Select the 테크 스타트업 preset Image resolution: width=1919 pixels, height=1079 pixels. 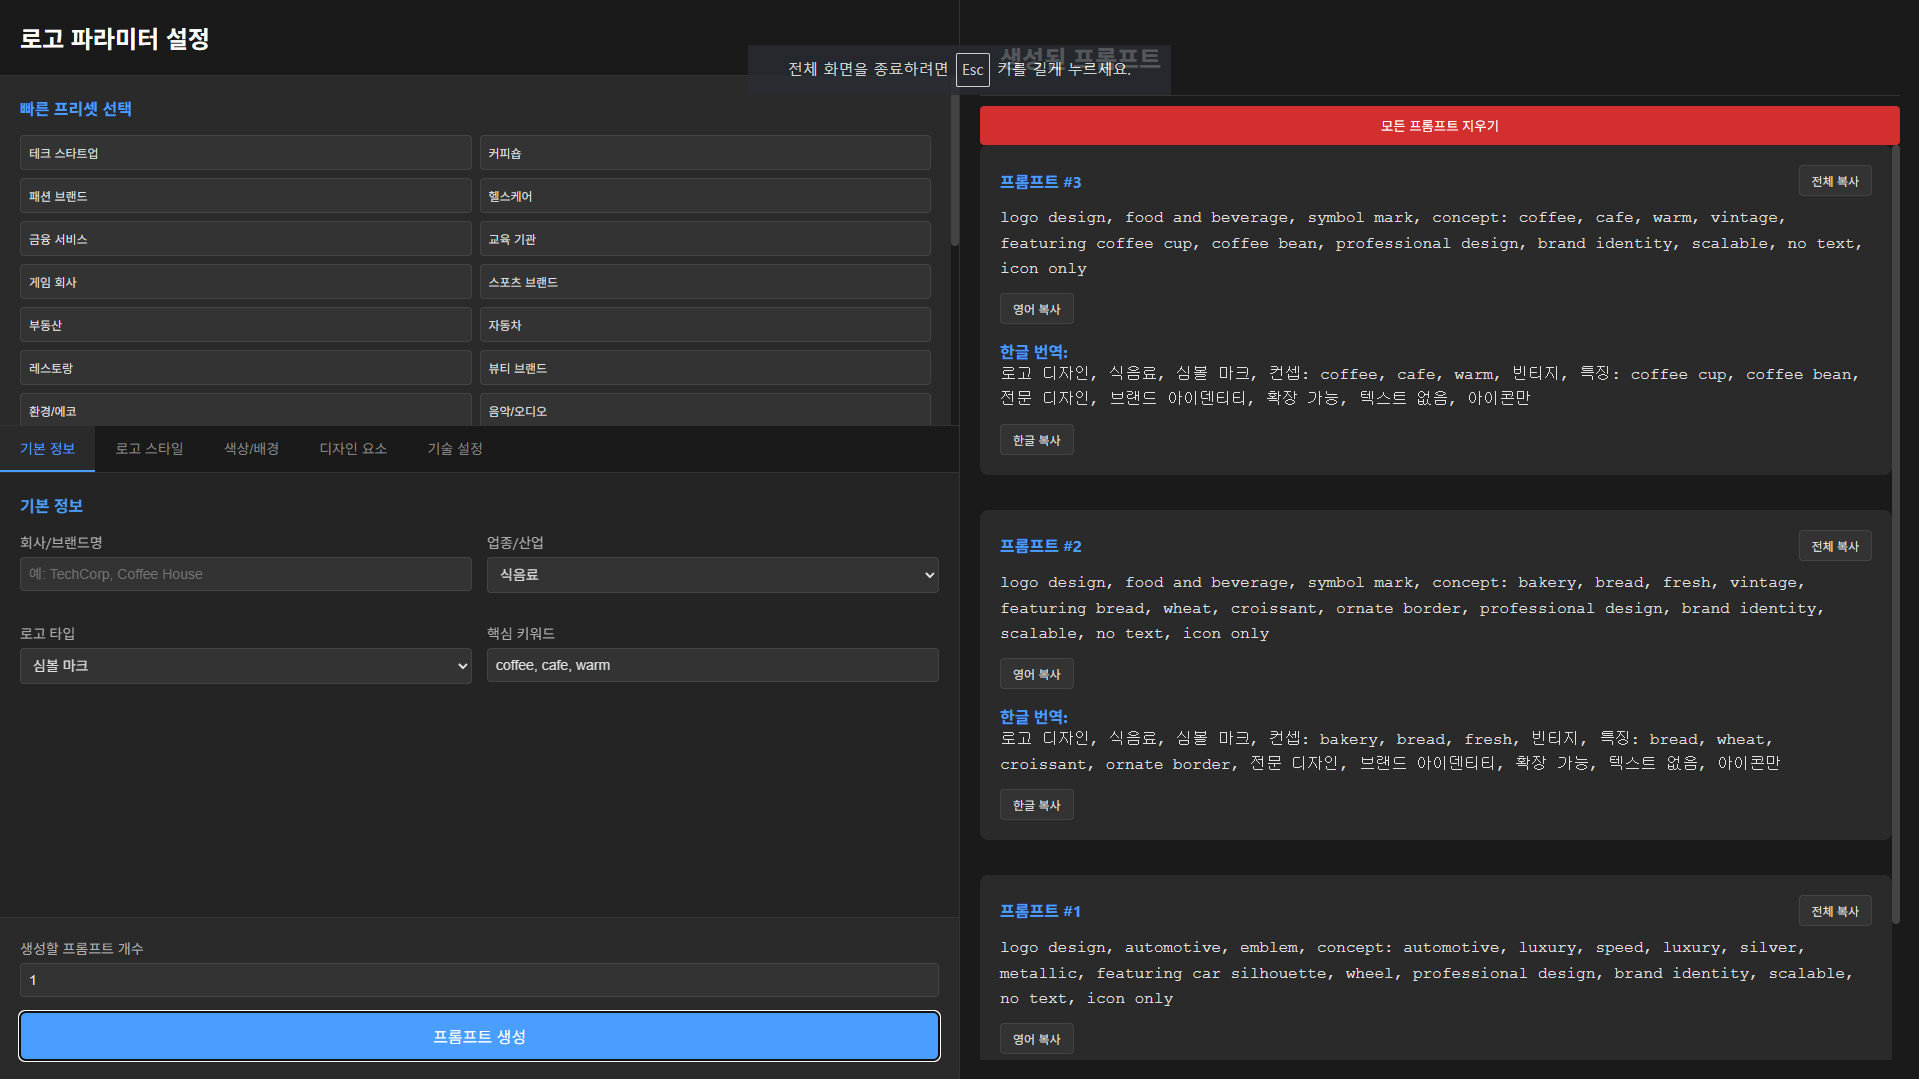245,153
